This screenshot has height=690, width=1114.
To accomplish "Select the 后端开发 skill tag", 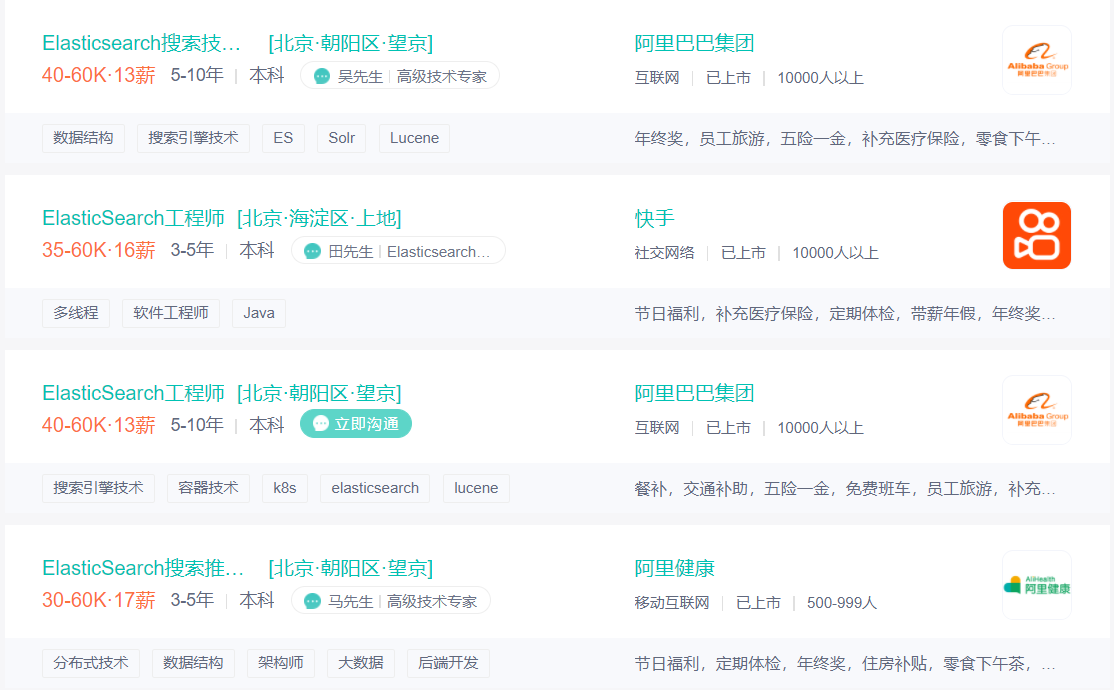I will (x=448, y=663).
